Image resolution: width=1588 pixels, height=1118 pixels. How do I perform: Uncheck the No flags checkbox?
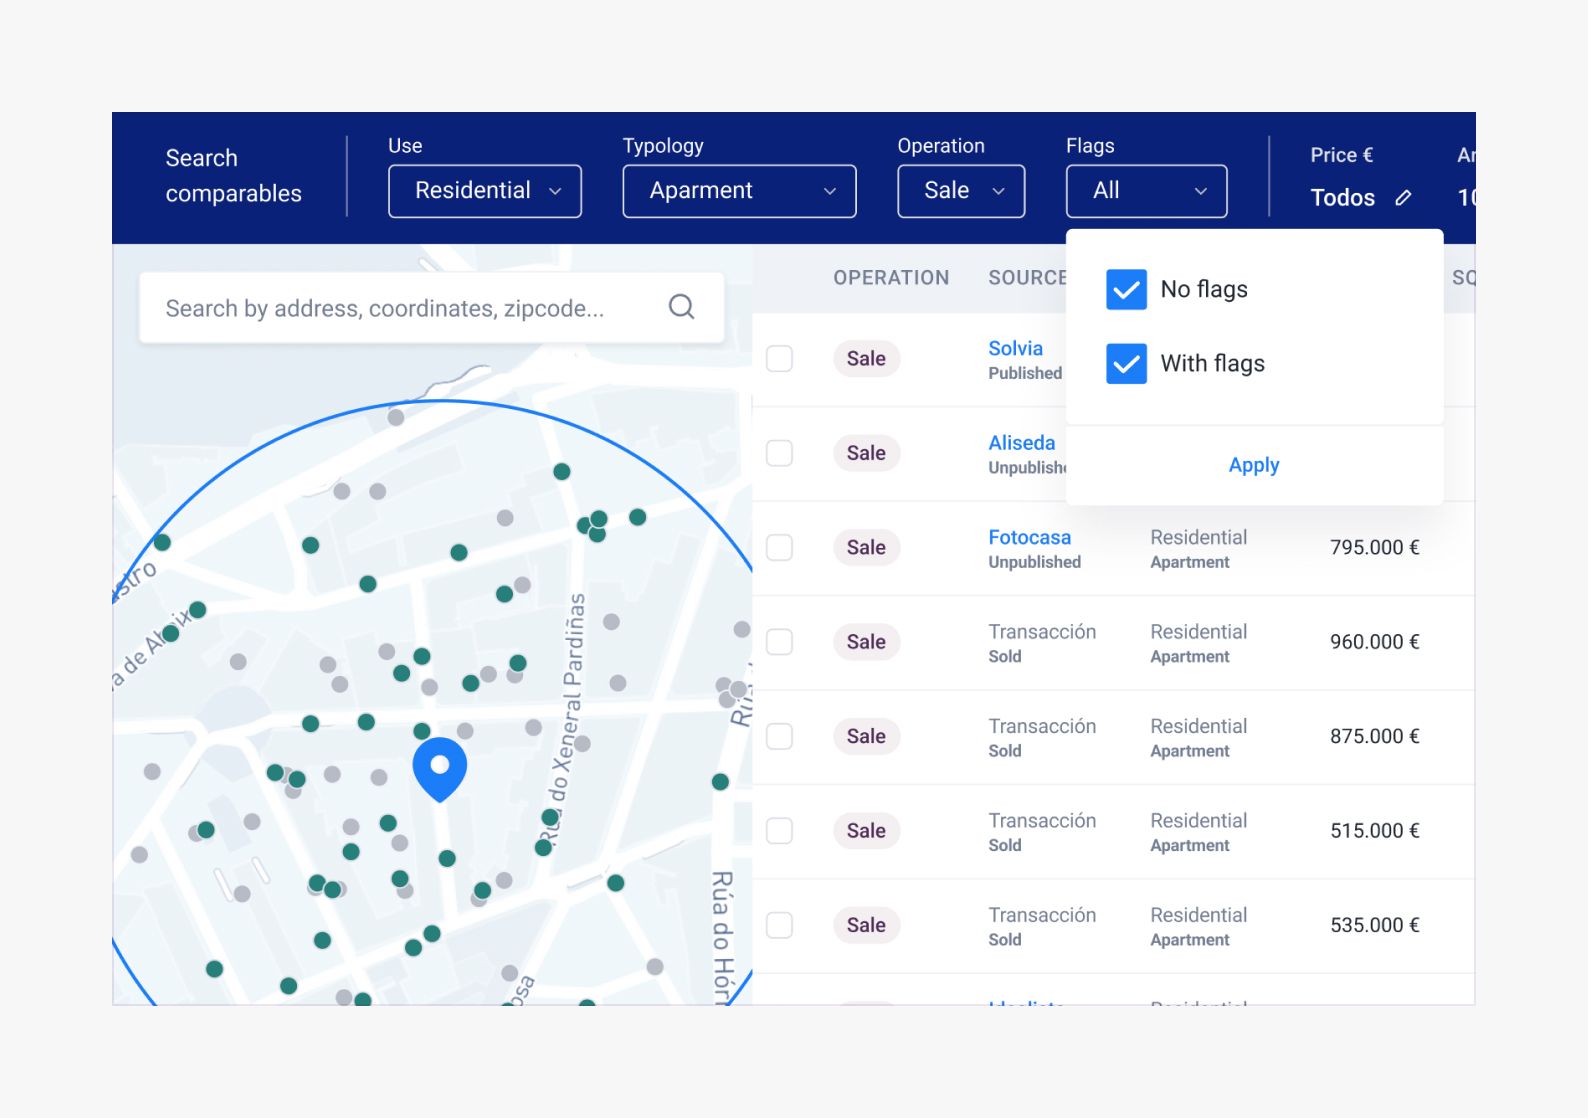1126,289
